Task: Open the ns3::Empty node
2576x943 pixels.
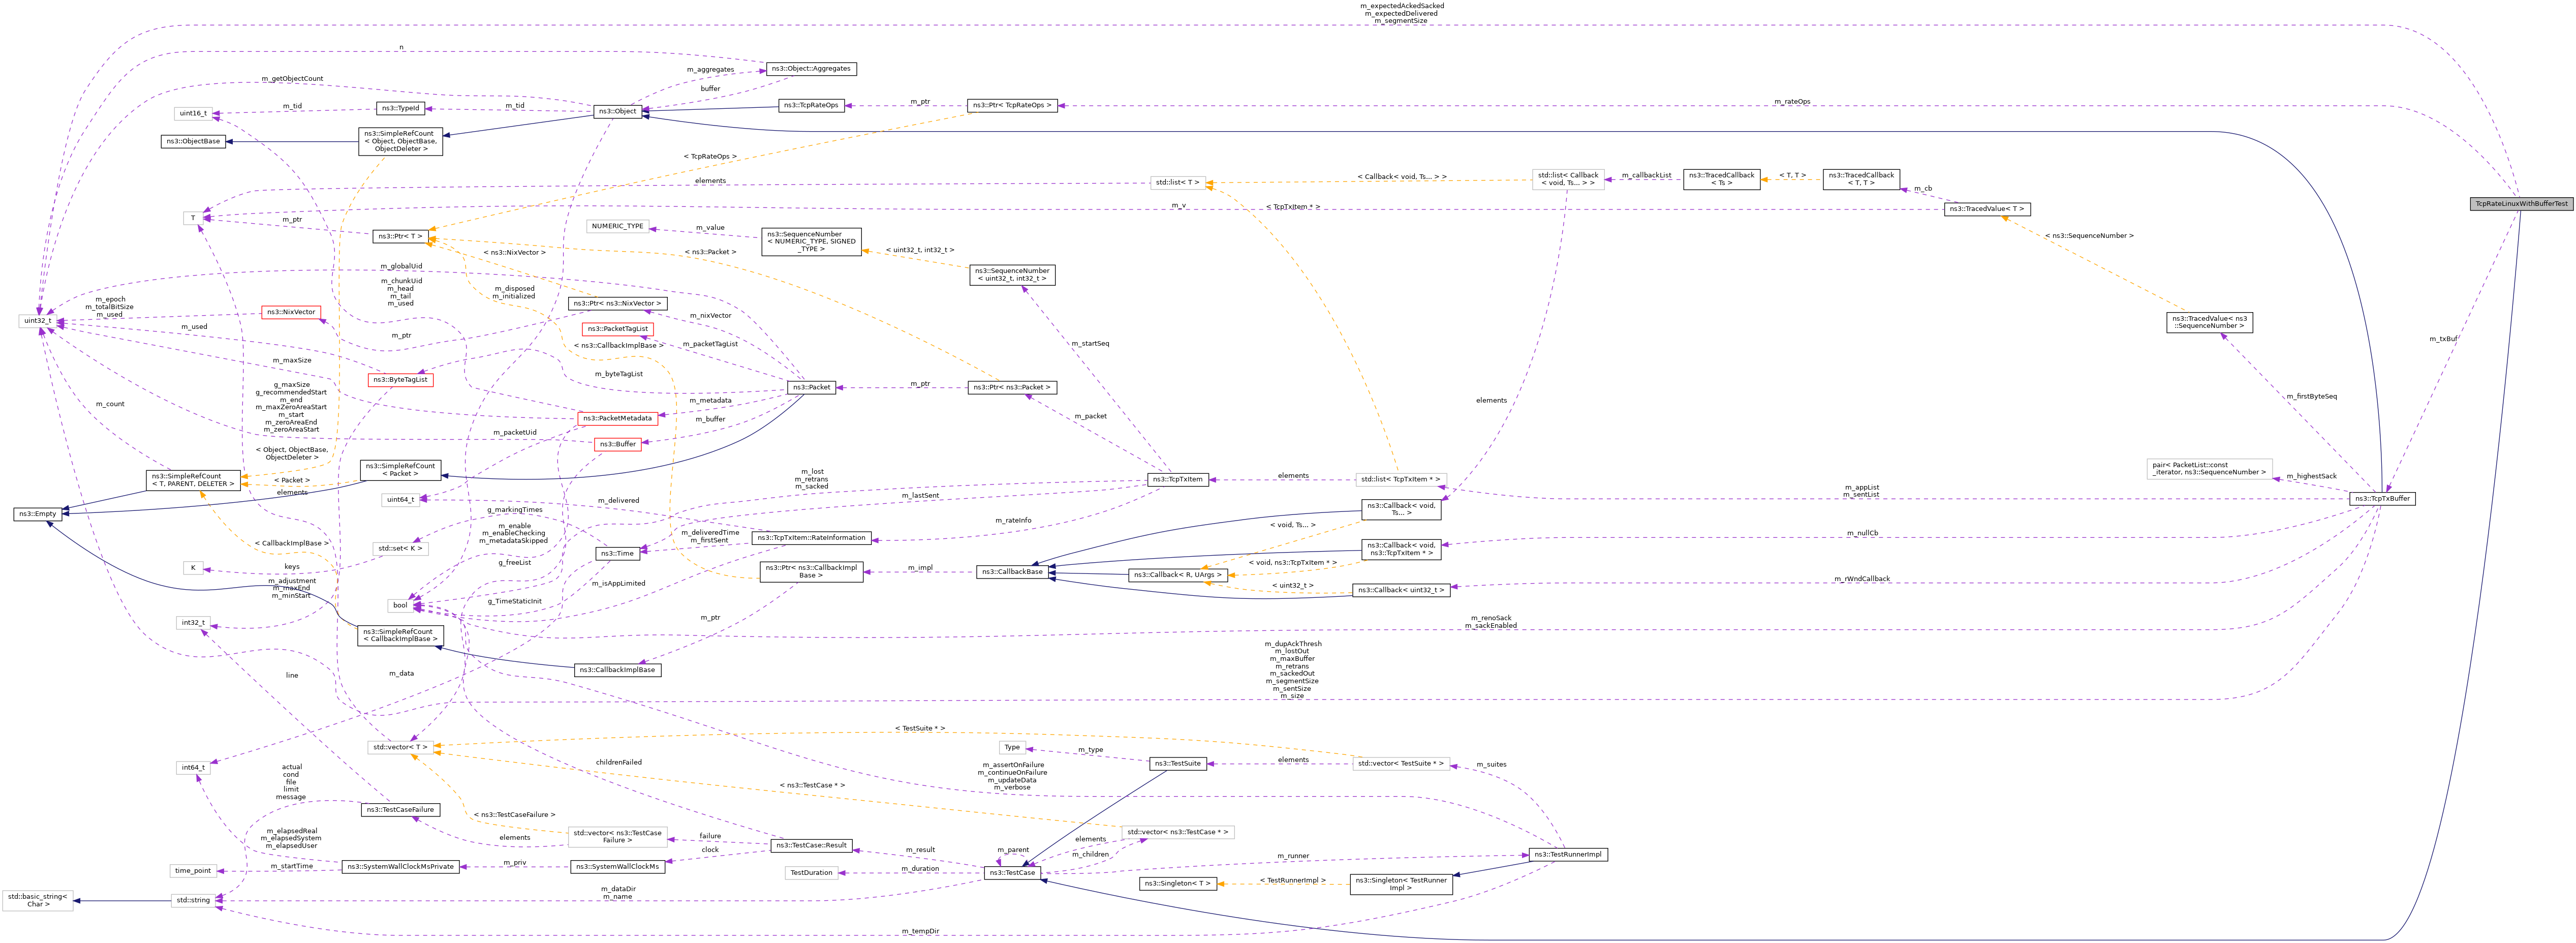Action: (x=37, y=514)
